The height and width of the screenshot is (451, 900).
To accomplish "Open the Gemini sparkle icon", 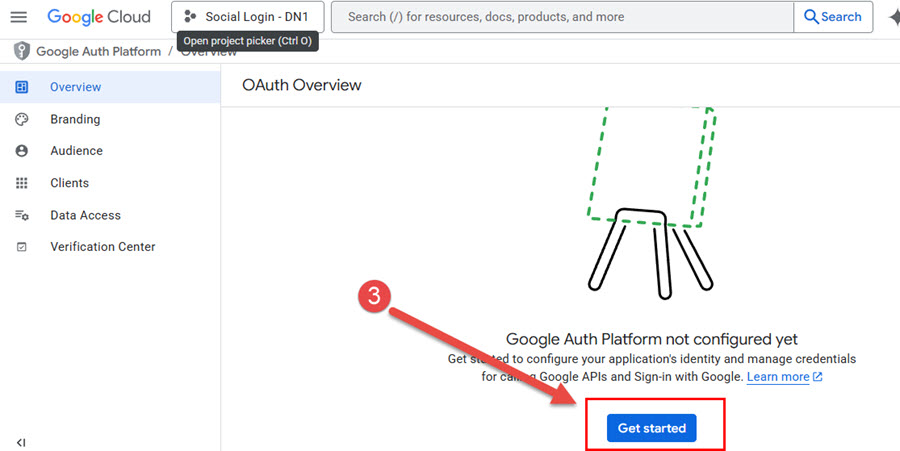I will (x=892, y=17).
